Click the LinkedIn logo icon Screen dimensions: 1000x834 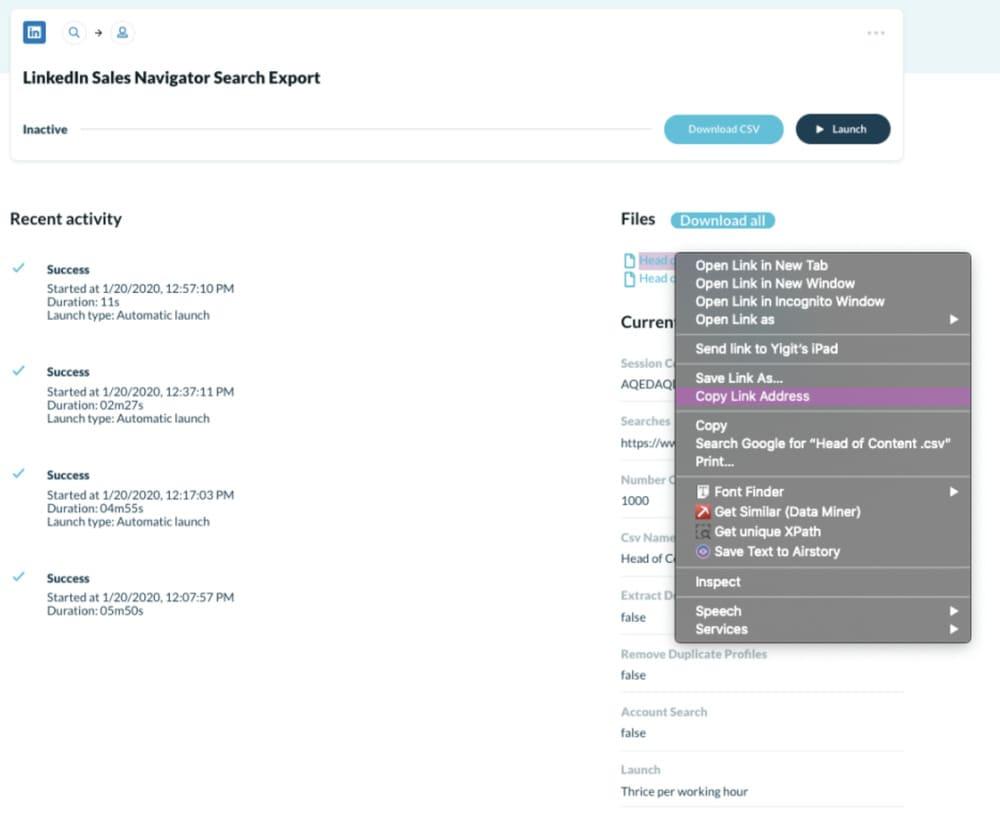[x=34, y=32]
